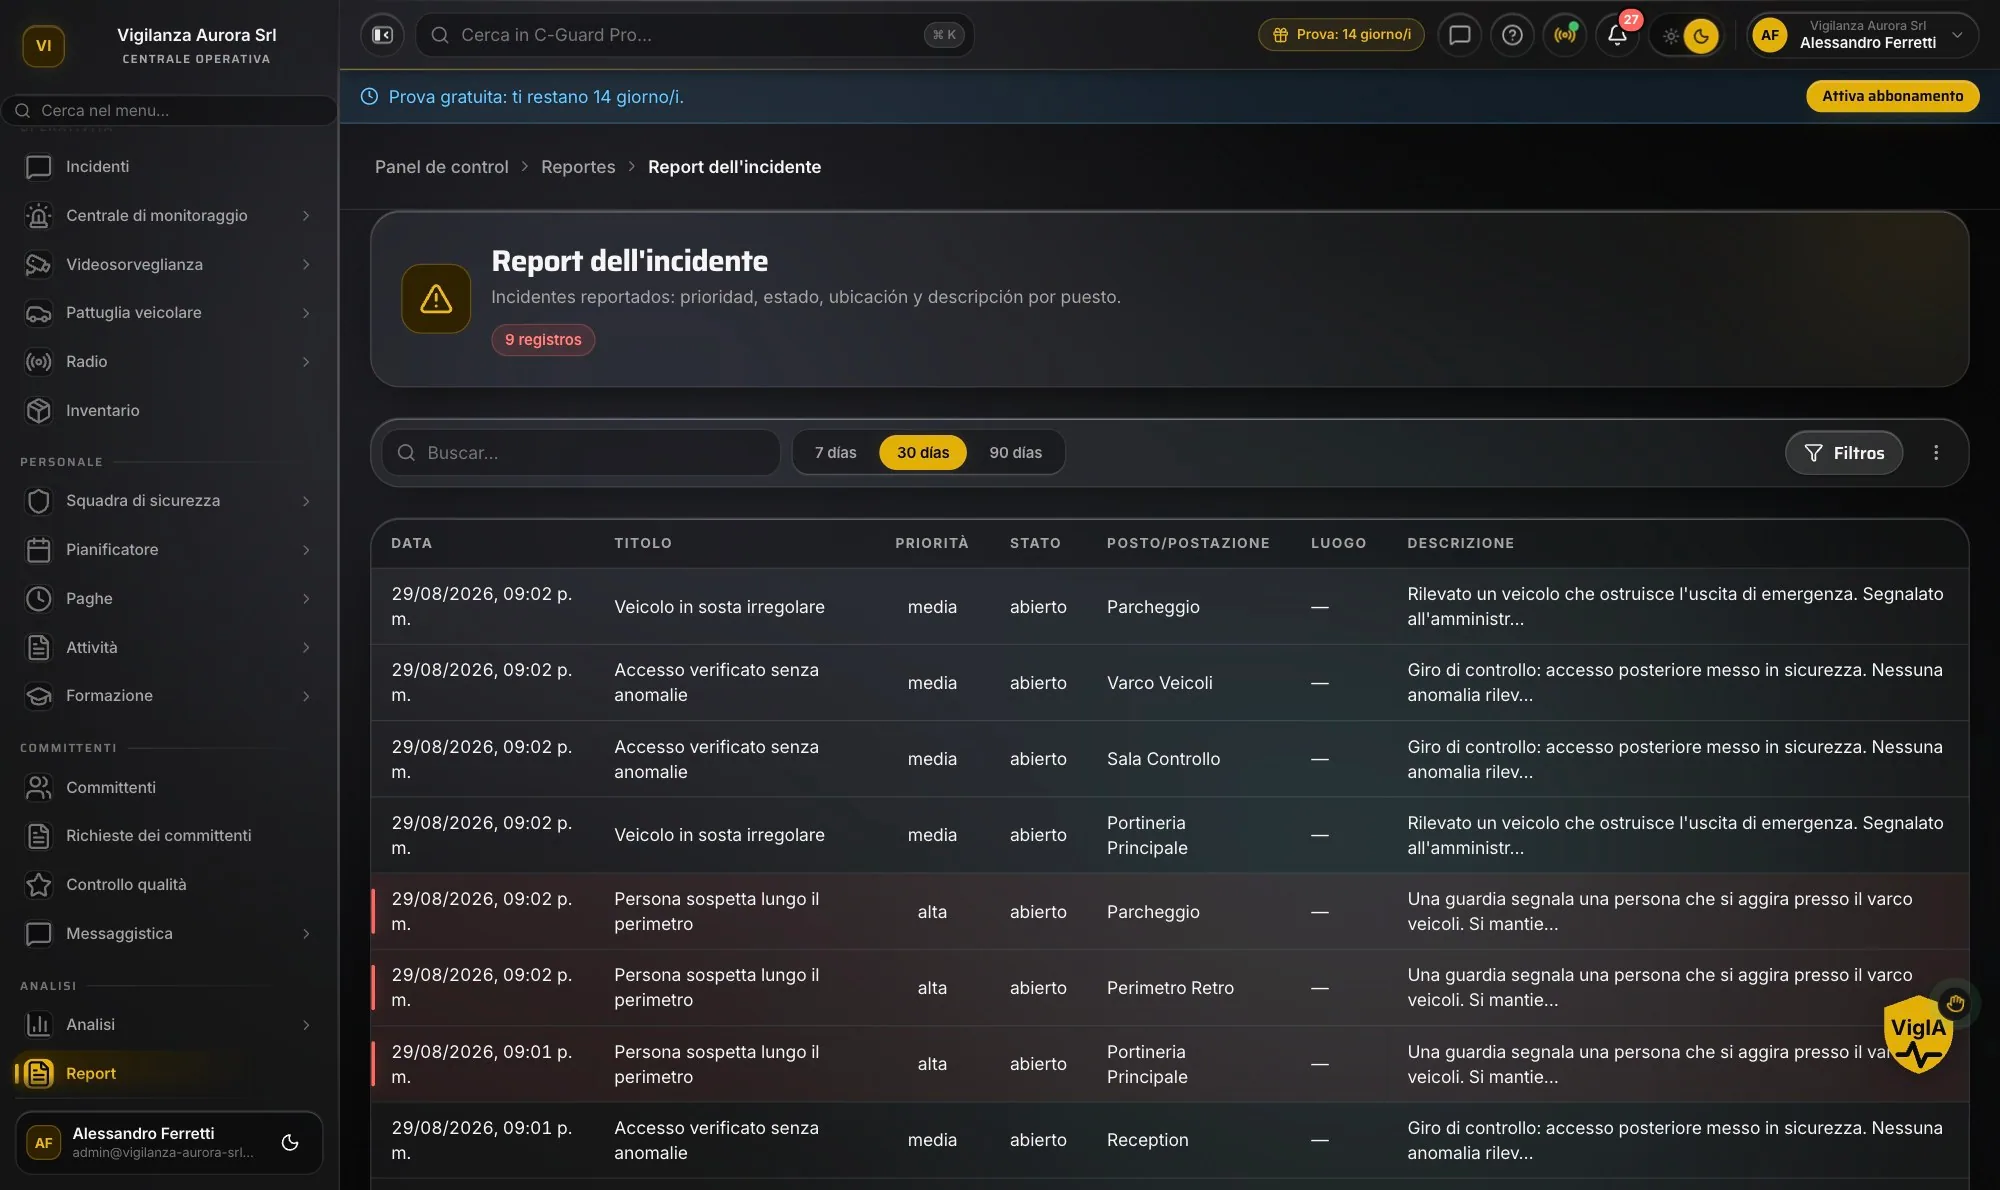Open the Varco Veicoli incident row

(x=1169, y=682)
